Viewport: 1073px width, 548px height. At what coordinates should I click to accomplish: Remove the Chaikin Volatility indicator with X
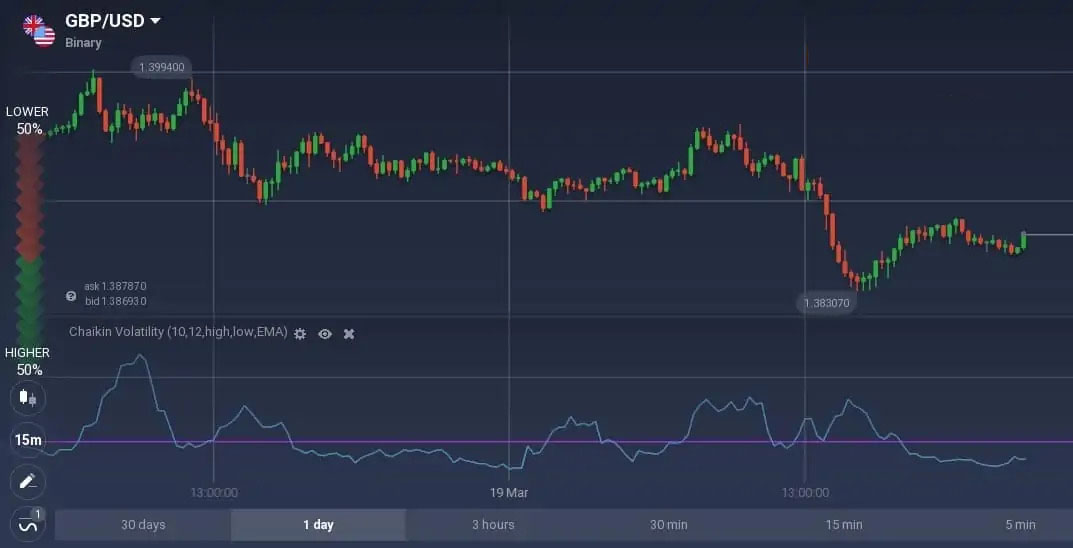[349, 333]
